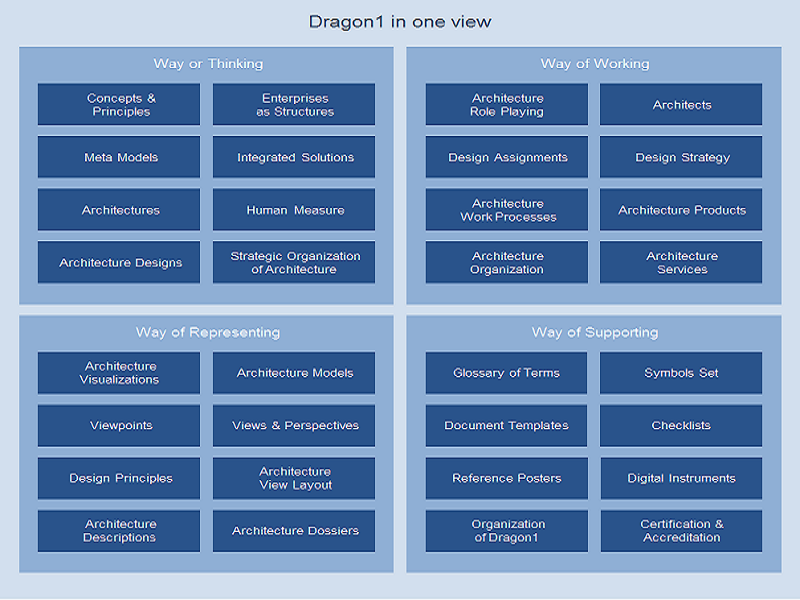Open Architecture Visualizations

[119, 373]
